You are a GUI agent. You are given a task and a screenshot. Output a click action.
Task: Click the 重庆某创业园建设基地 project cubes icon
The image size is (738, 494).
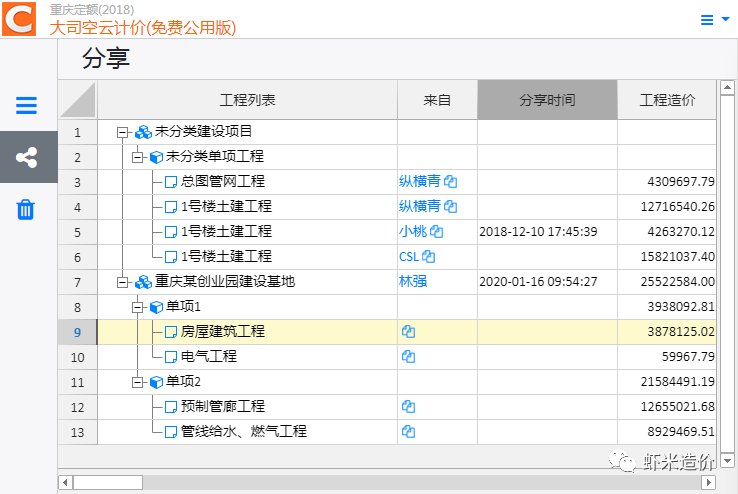[143, 282]
